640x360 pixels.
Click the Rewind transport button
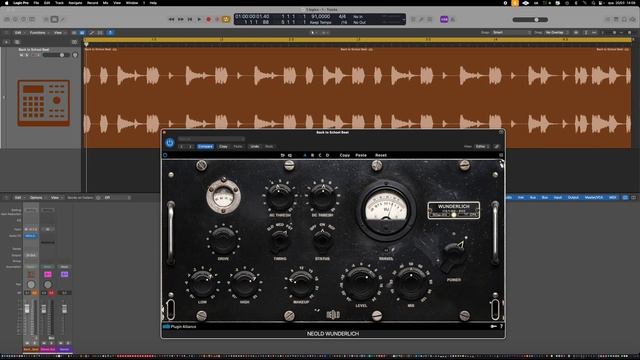[171, 19]
